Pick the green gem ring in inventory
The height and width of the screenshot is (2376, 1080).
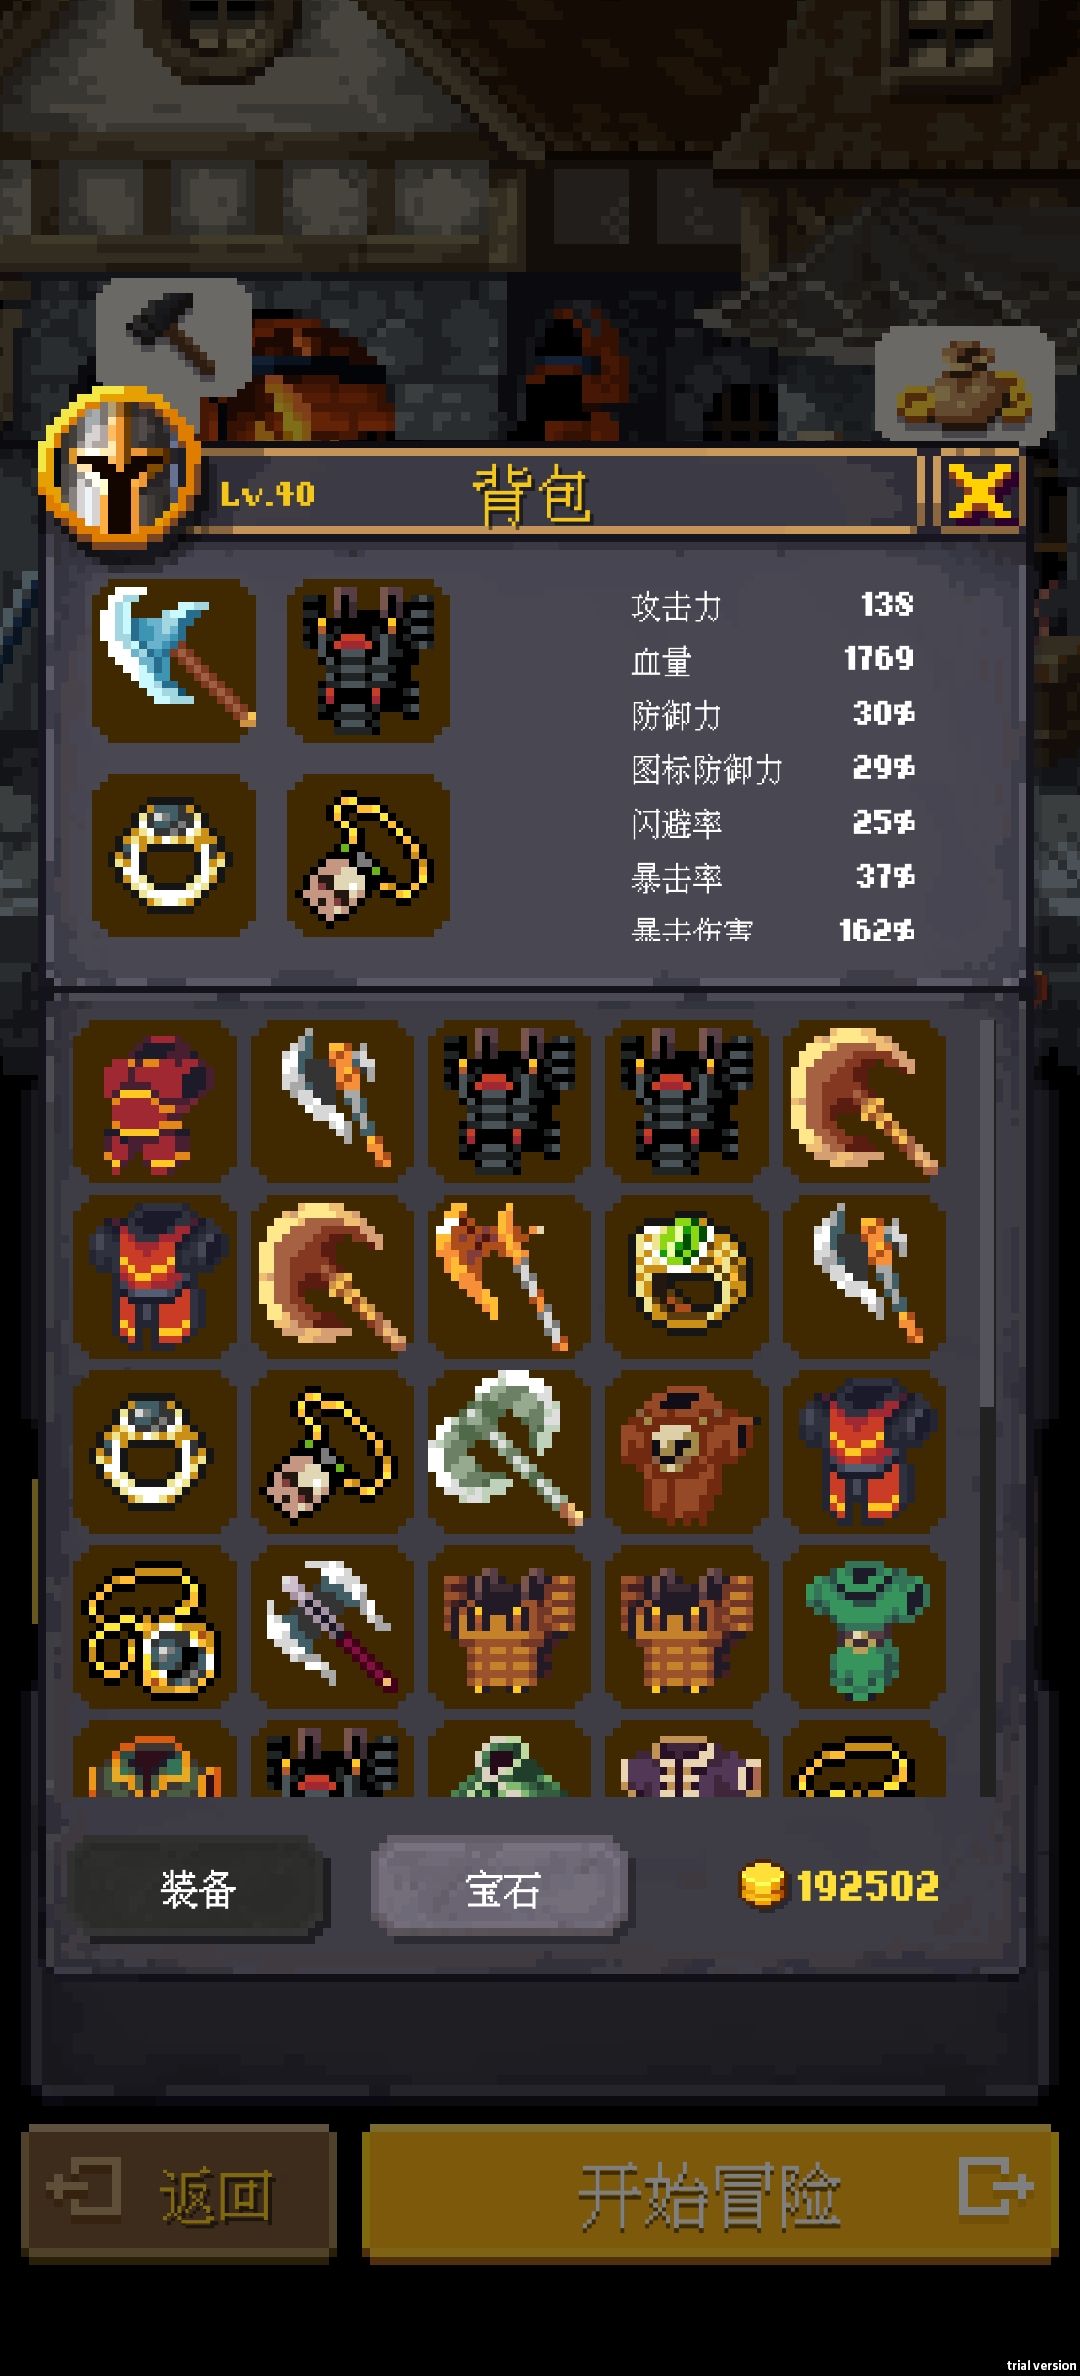(686, 1276)
